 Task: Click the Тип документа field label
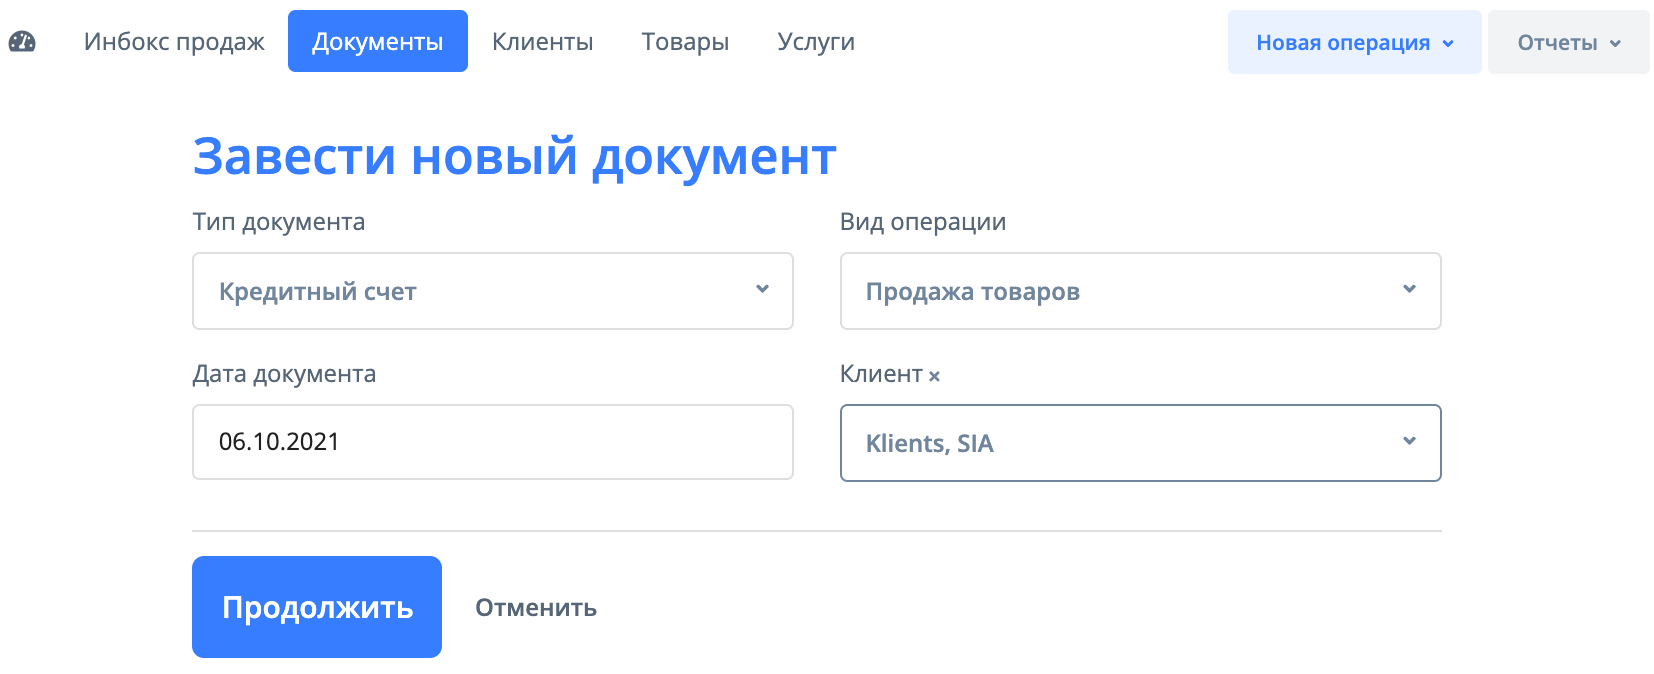coord(278,222)
